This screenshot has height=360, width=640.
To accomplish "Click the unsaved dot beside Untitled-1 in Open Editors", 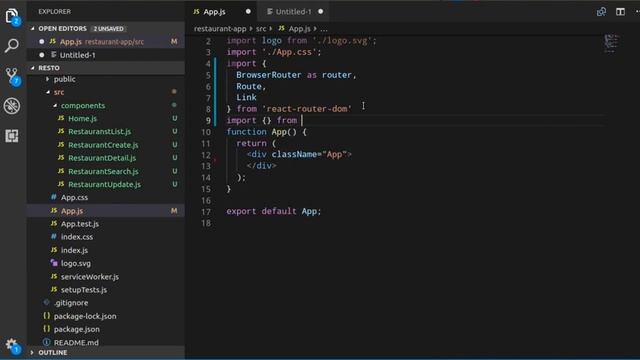I will click(x=42, y=55).
